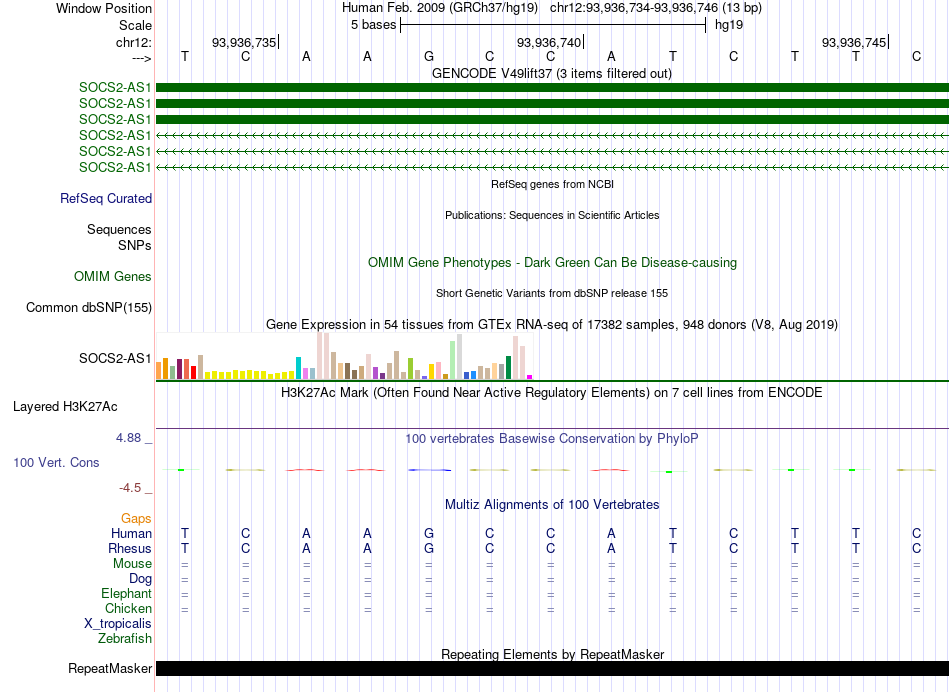Viewport: 950px width, 692px height.
Task: Select the Zebrafish alignment row label
Action: coord(125,638)
